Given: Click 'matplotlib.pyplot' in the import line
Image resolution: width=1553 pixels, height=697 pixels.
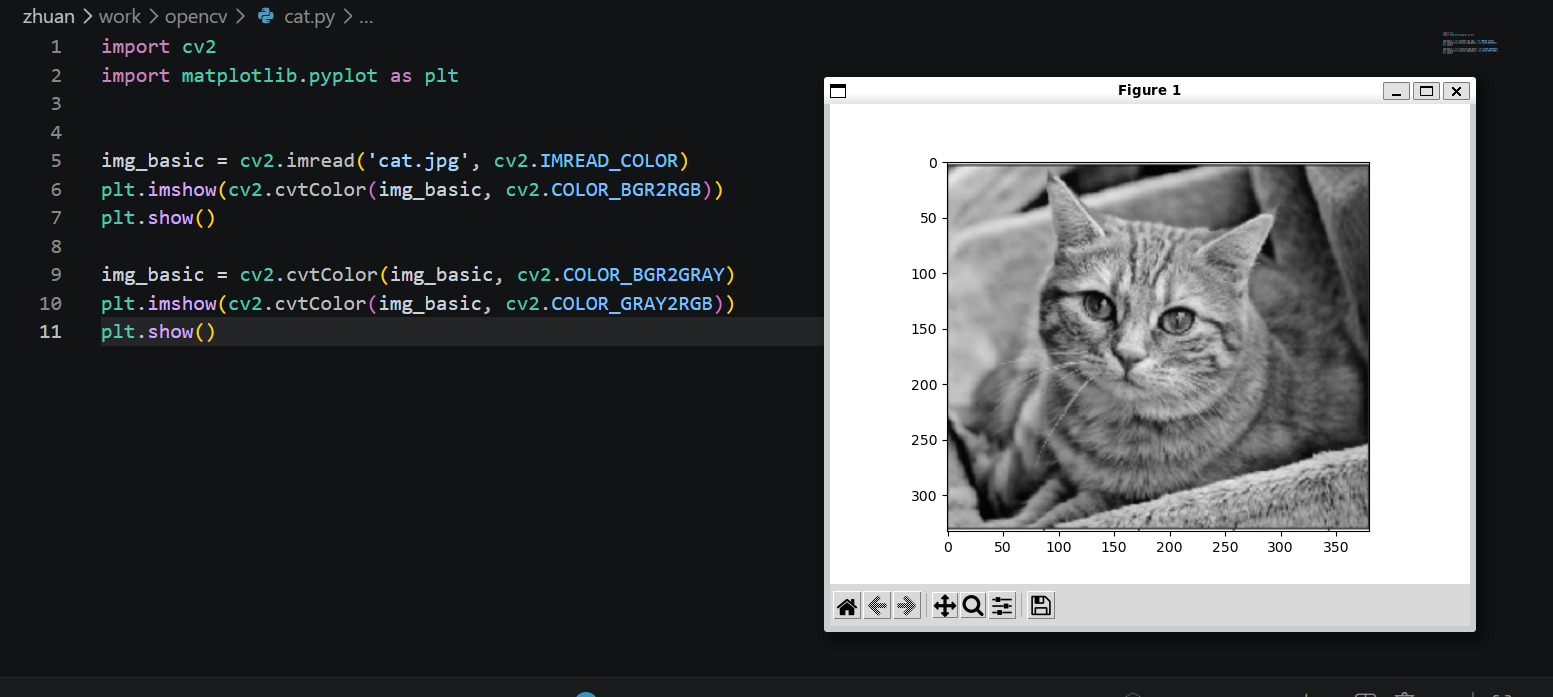Looking at the screenshot, I should click(280, 76).
